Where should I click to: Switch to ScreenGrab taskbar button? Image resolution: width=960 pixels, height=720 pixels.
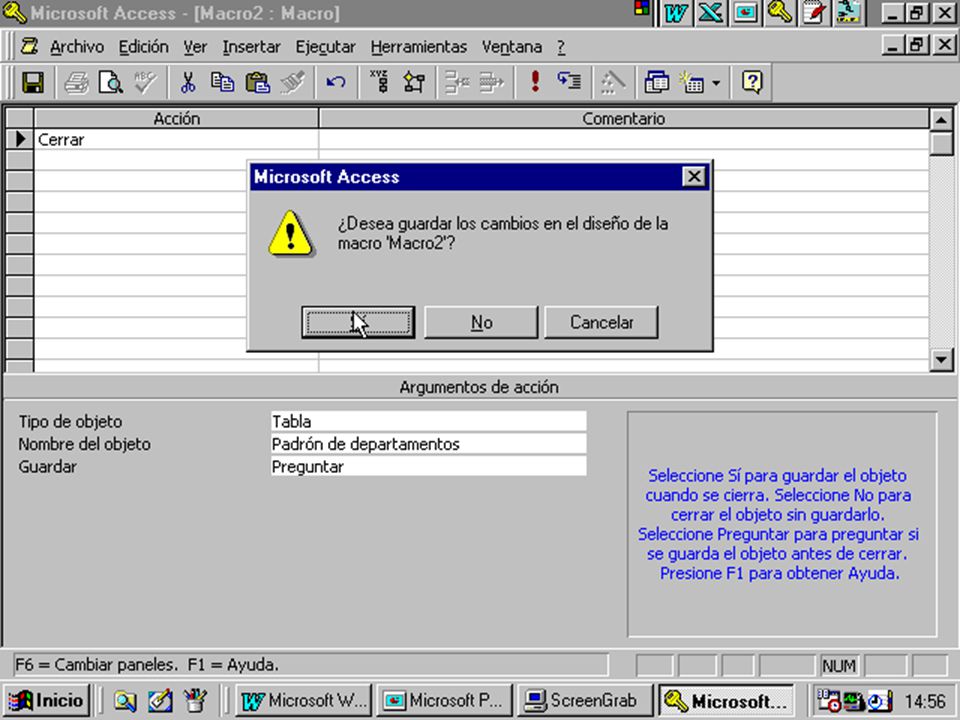point(585,700)
